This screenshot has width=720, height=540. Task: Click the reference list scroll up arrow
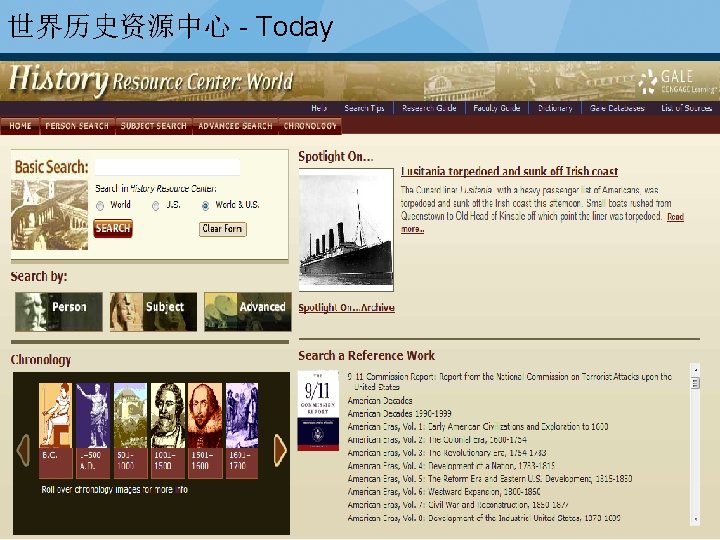pyautogui.click(x=696, y=369)
